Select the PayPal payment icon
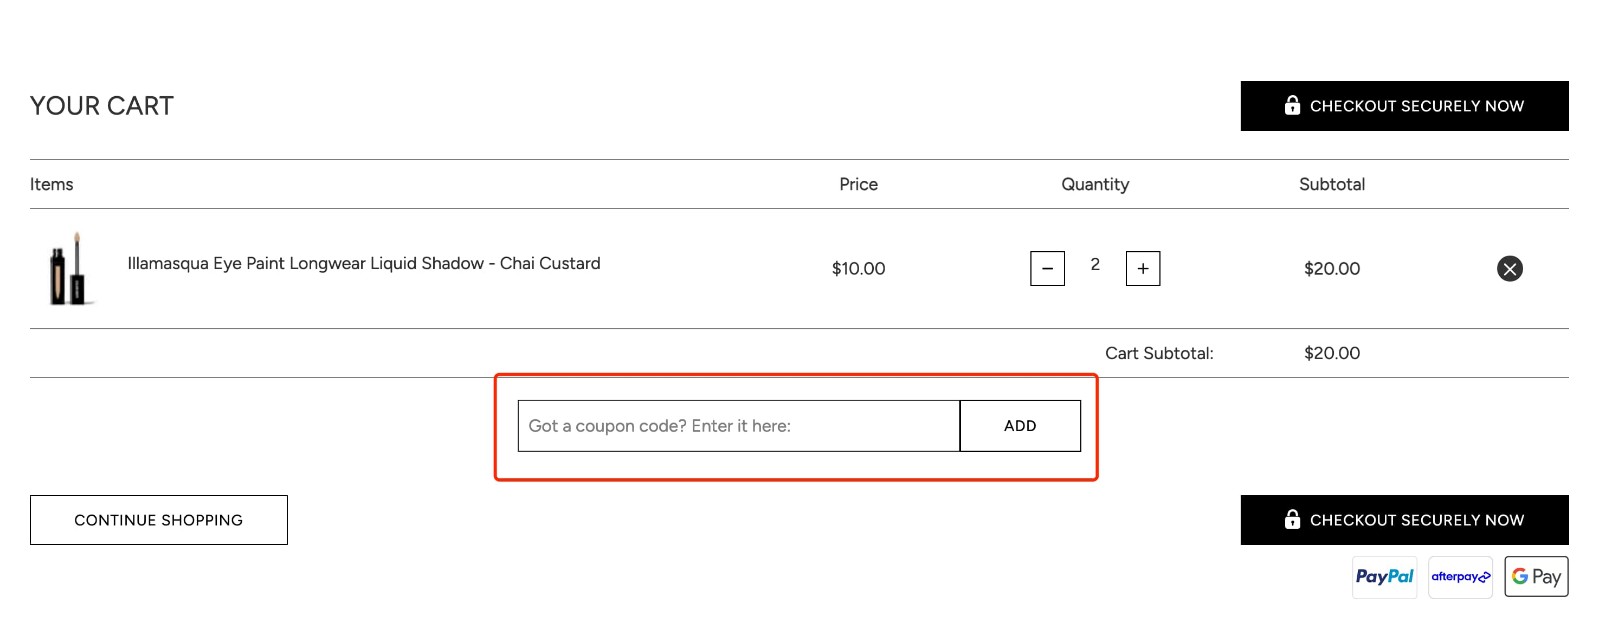The image size is (1599, 626). [1384, 576]
